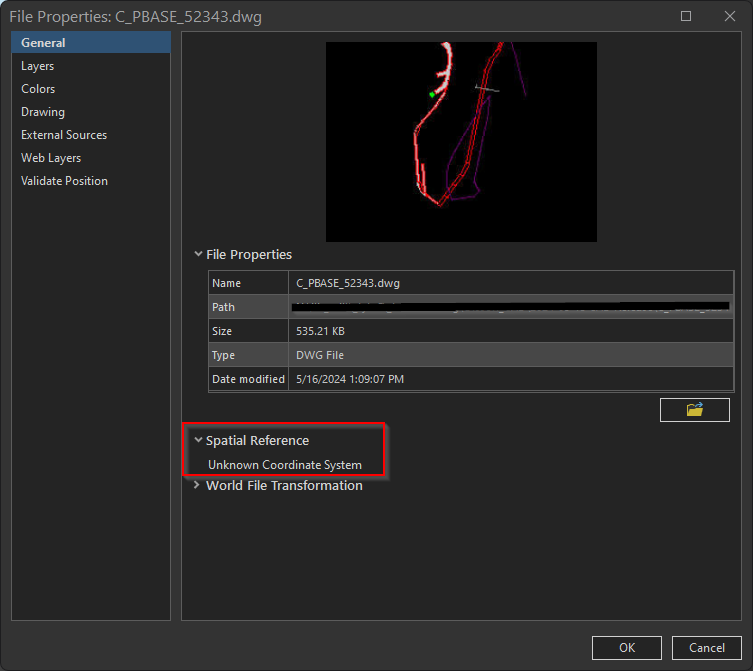Click the Date modified row label
The width and height of the screenshot is (753, 671).
[x=248, y=379]
